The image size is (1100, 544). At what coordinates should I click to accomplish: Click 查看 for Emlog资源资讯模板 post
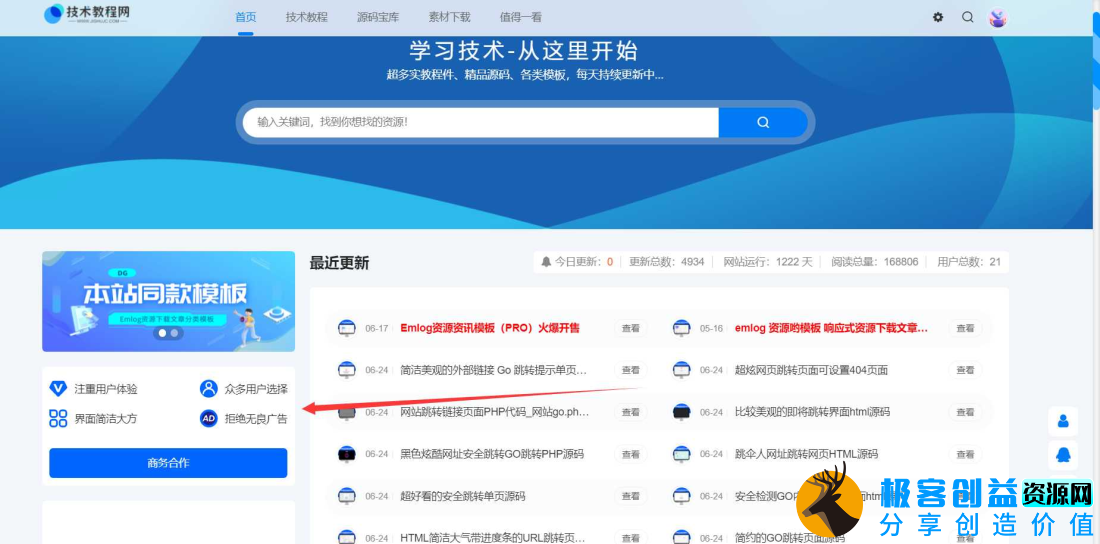[x=631, y=328]
